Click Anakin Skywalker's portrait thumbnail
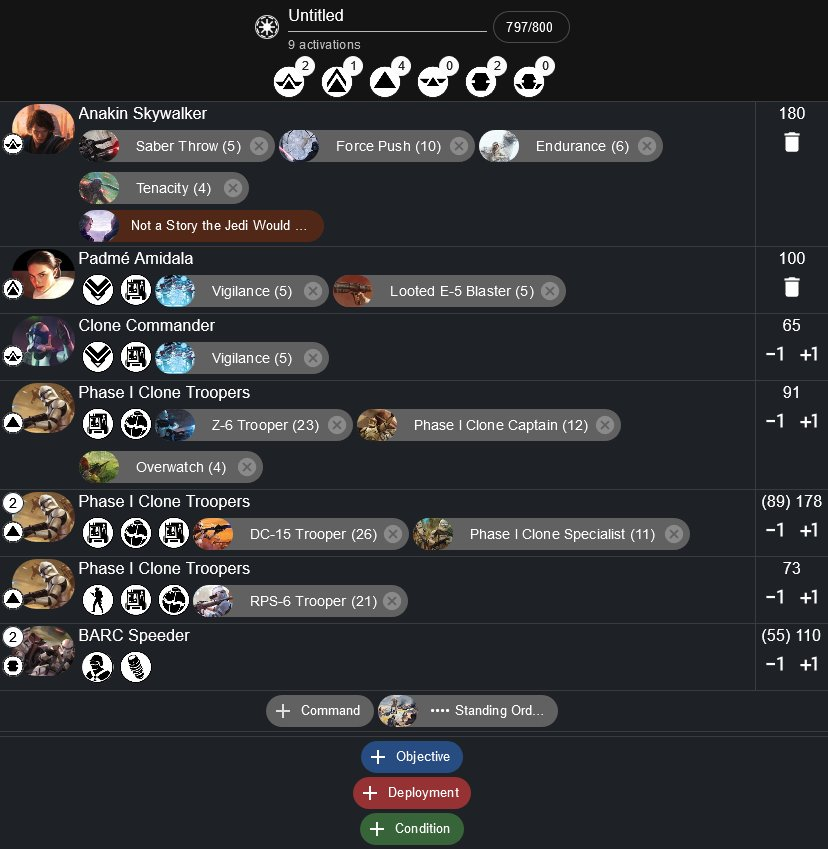 [x=43, y=129]
